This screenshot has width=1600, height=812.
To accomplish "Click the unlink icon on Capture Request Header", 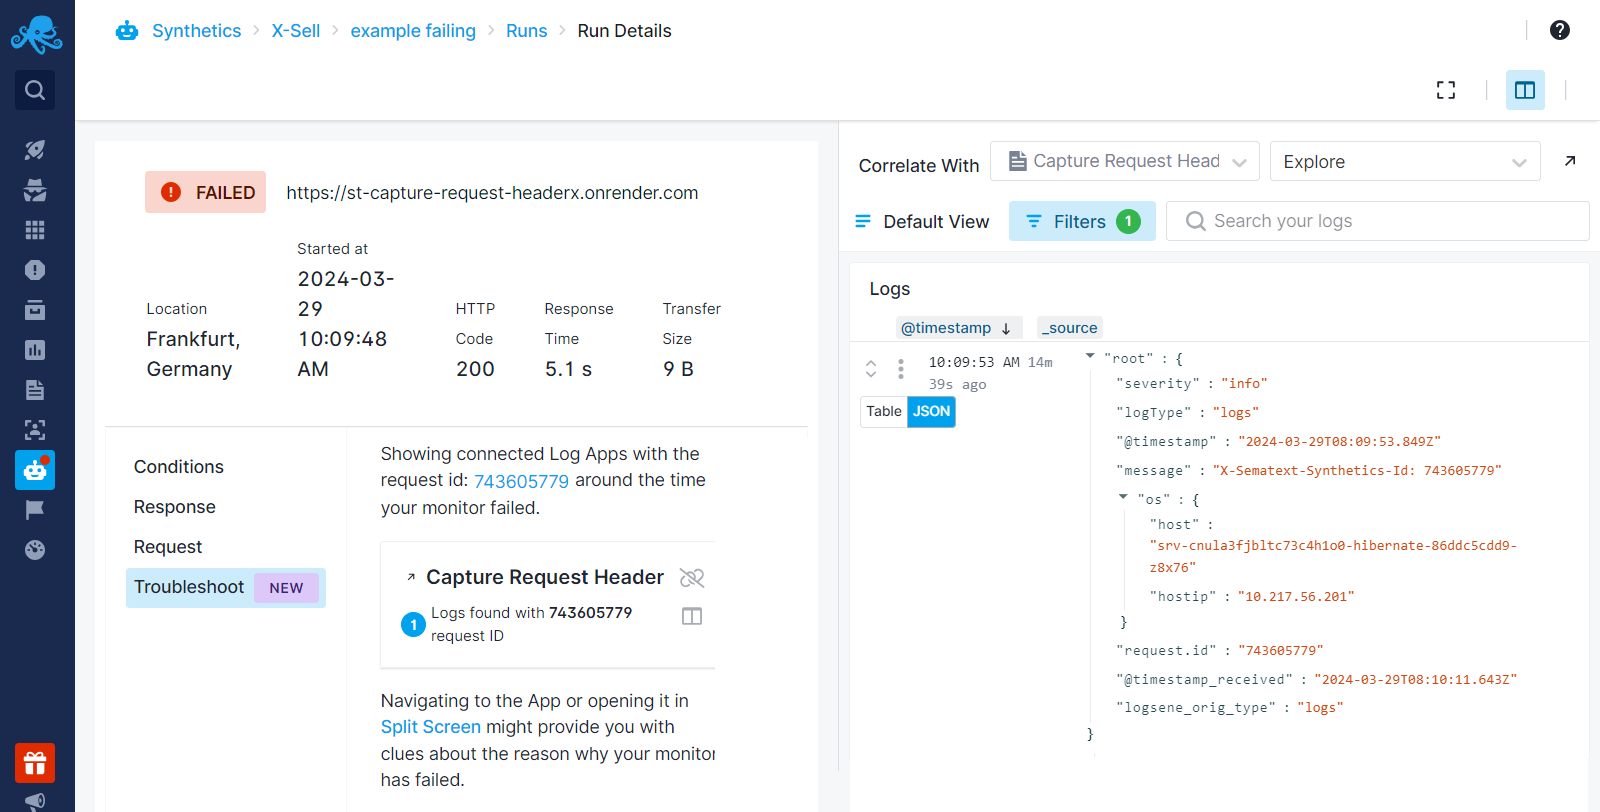I will [692, 578].
